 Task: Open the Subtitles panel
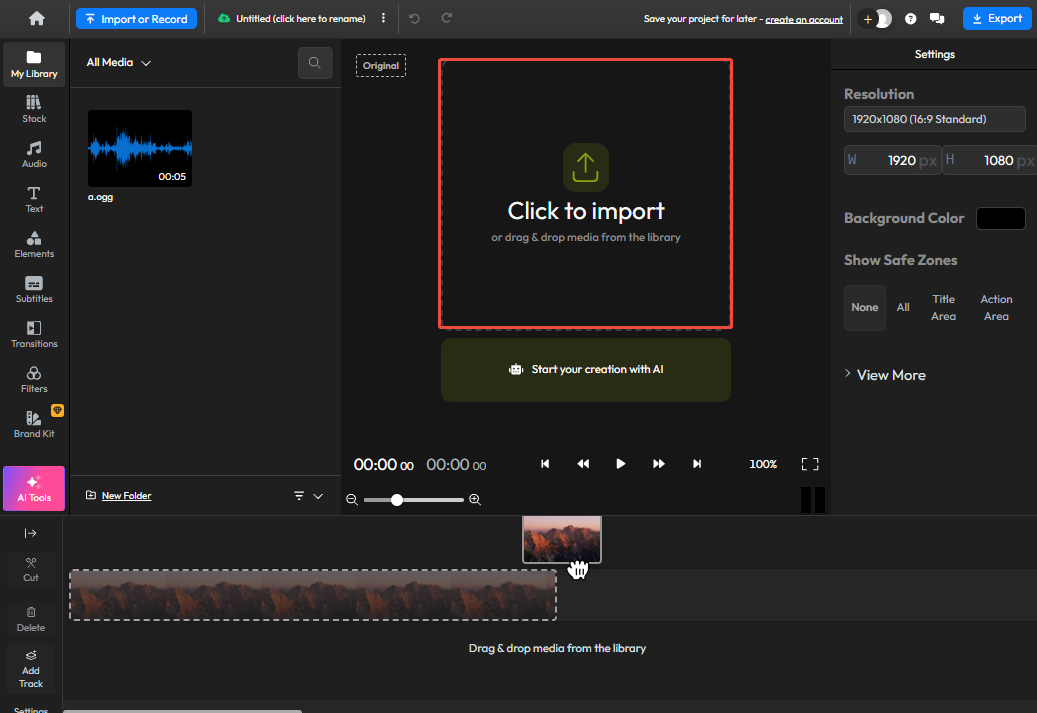click(33, 288)
